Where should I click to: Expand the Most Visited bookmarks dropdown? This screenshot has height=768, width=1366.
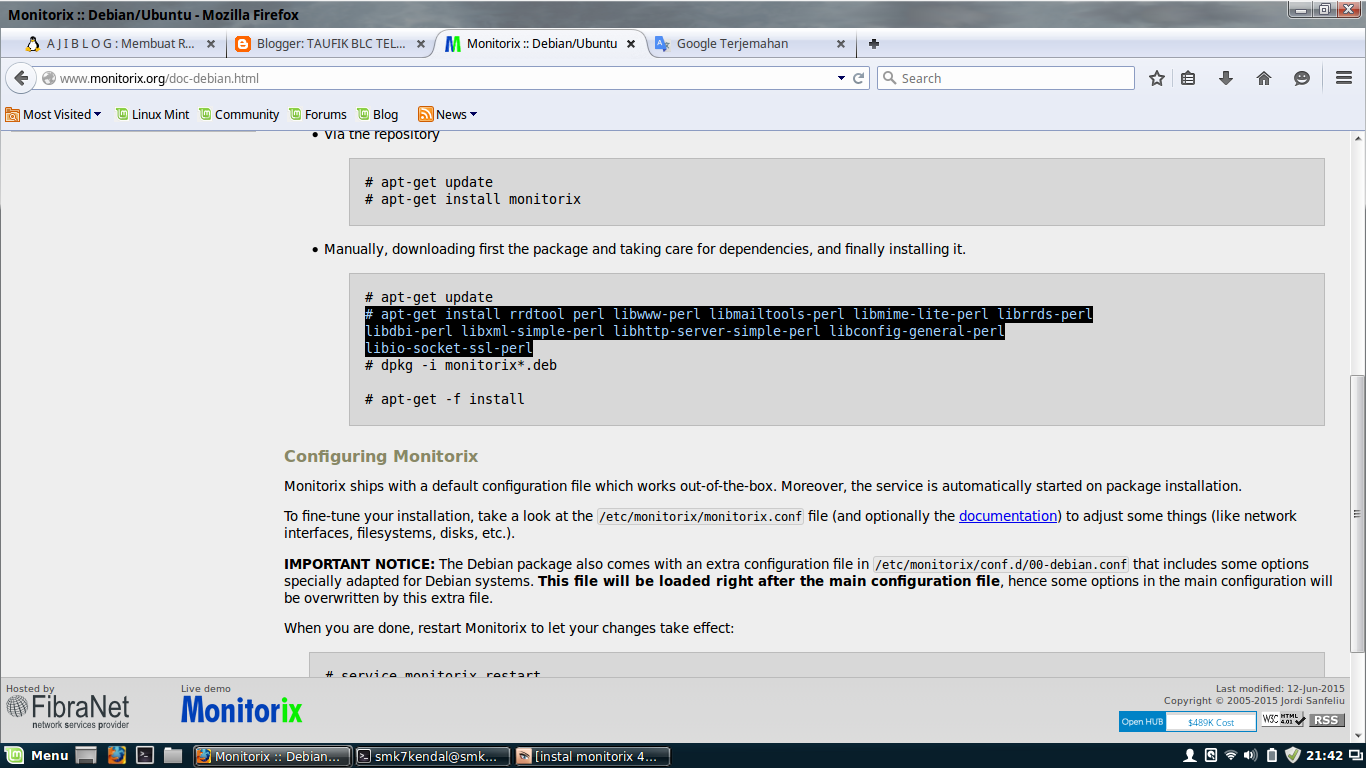(x=53, y=114)
